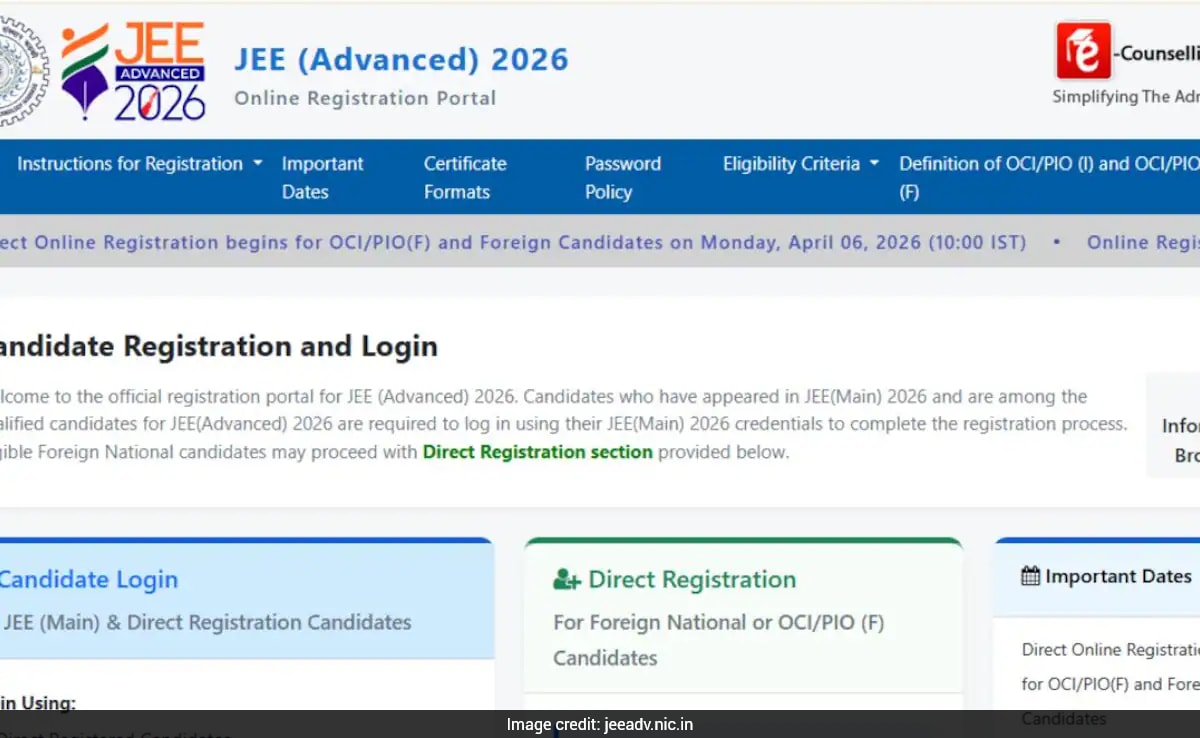1200x738 pixels.
Task: Follow the green Direct Registration section link
Action: pos(537,452)
